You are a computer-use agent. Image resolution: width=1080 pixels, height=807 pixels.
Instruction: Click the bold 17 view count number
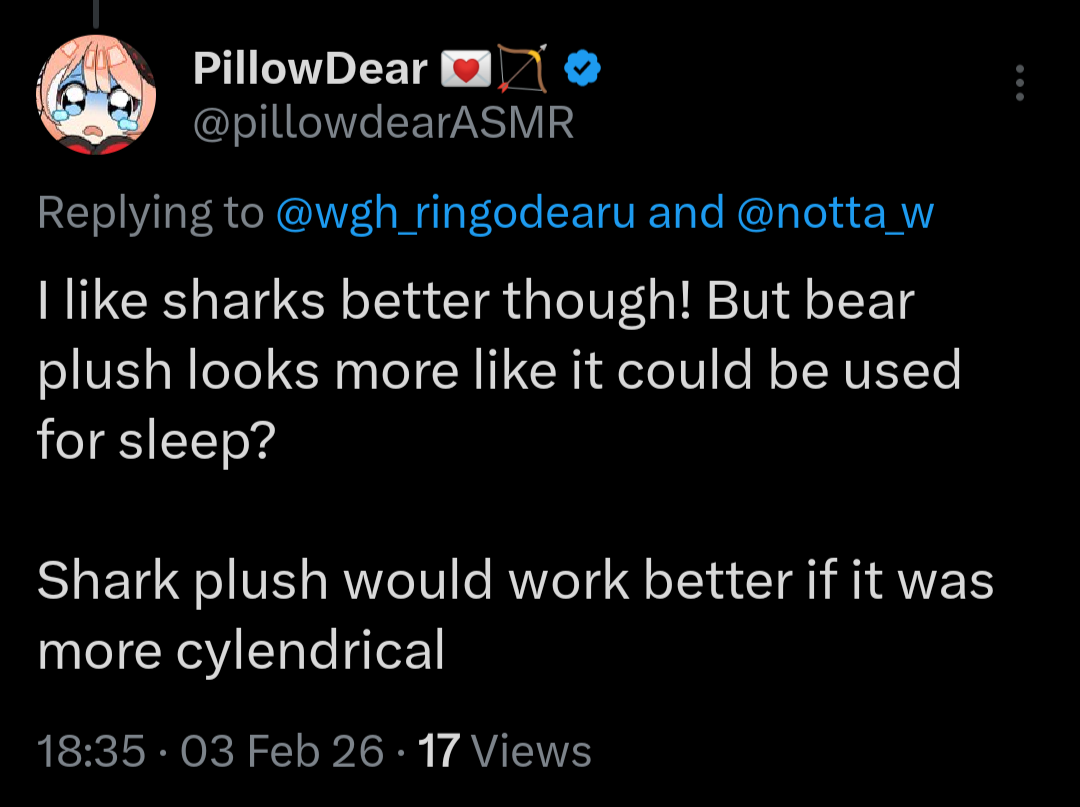(438, 751)
